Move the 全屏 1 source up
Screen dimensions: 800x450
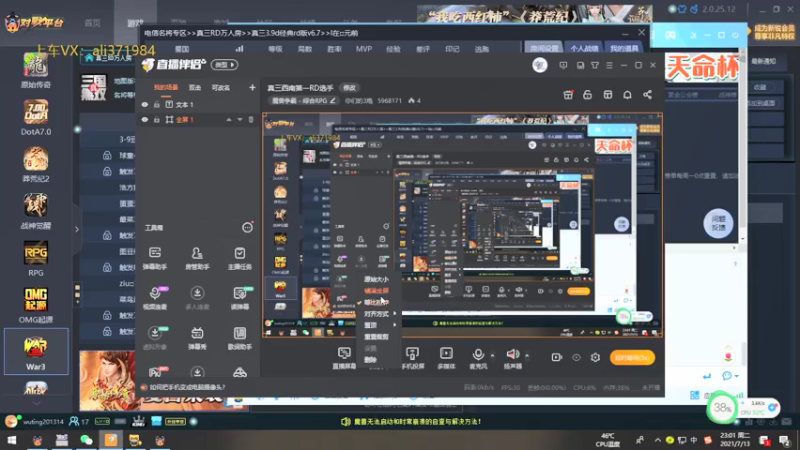[x=229, y=119]
